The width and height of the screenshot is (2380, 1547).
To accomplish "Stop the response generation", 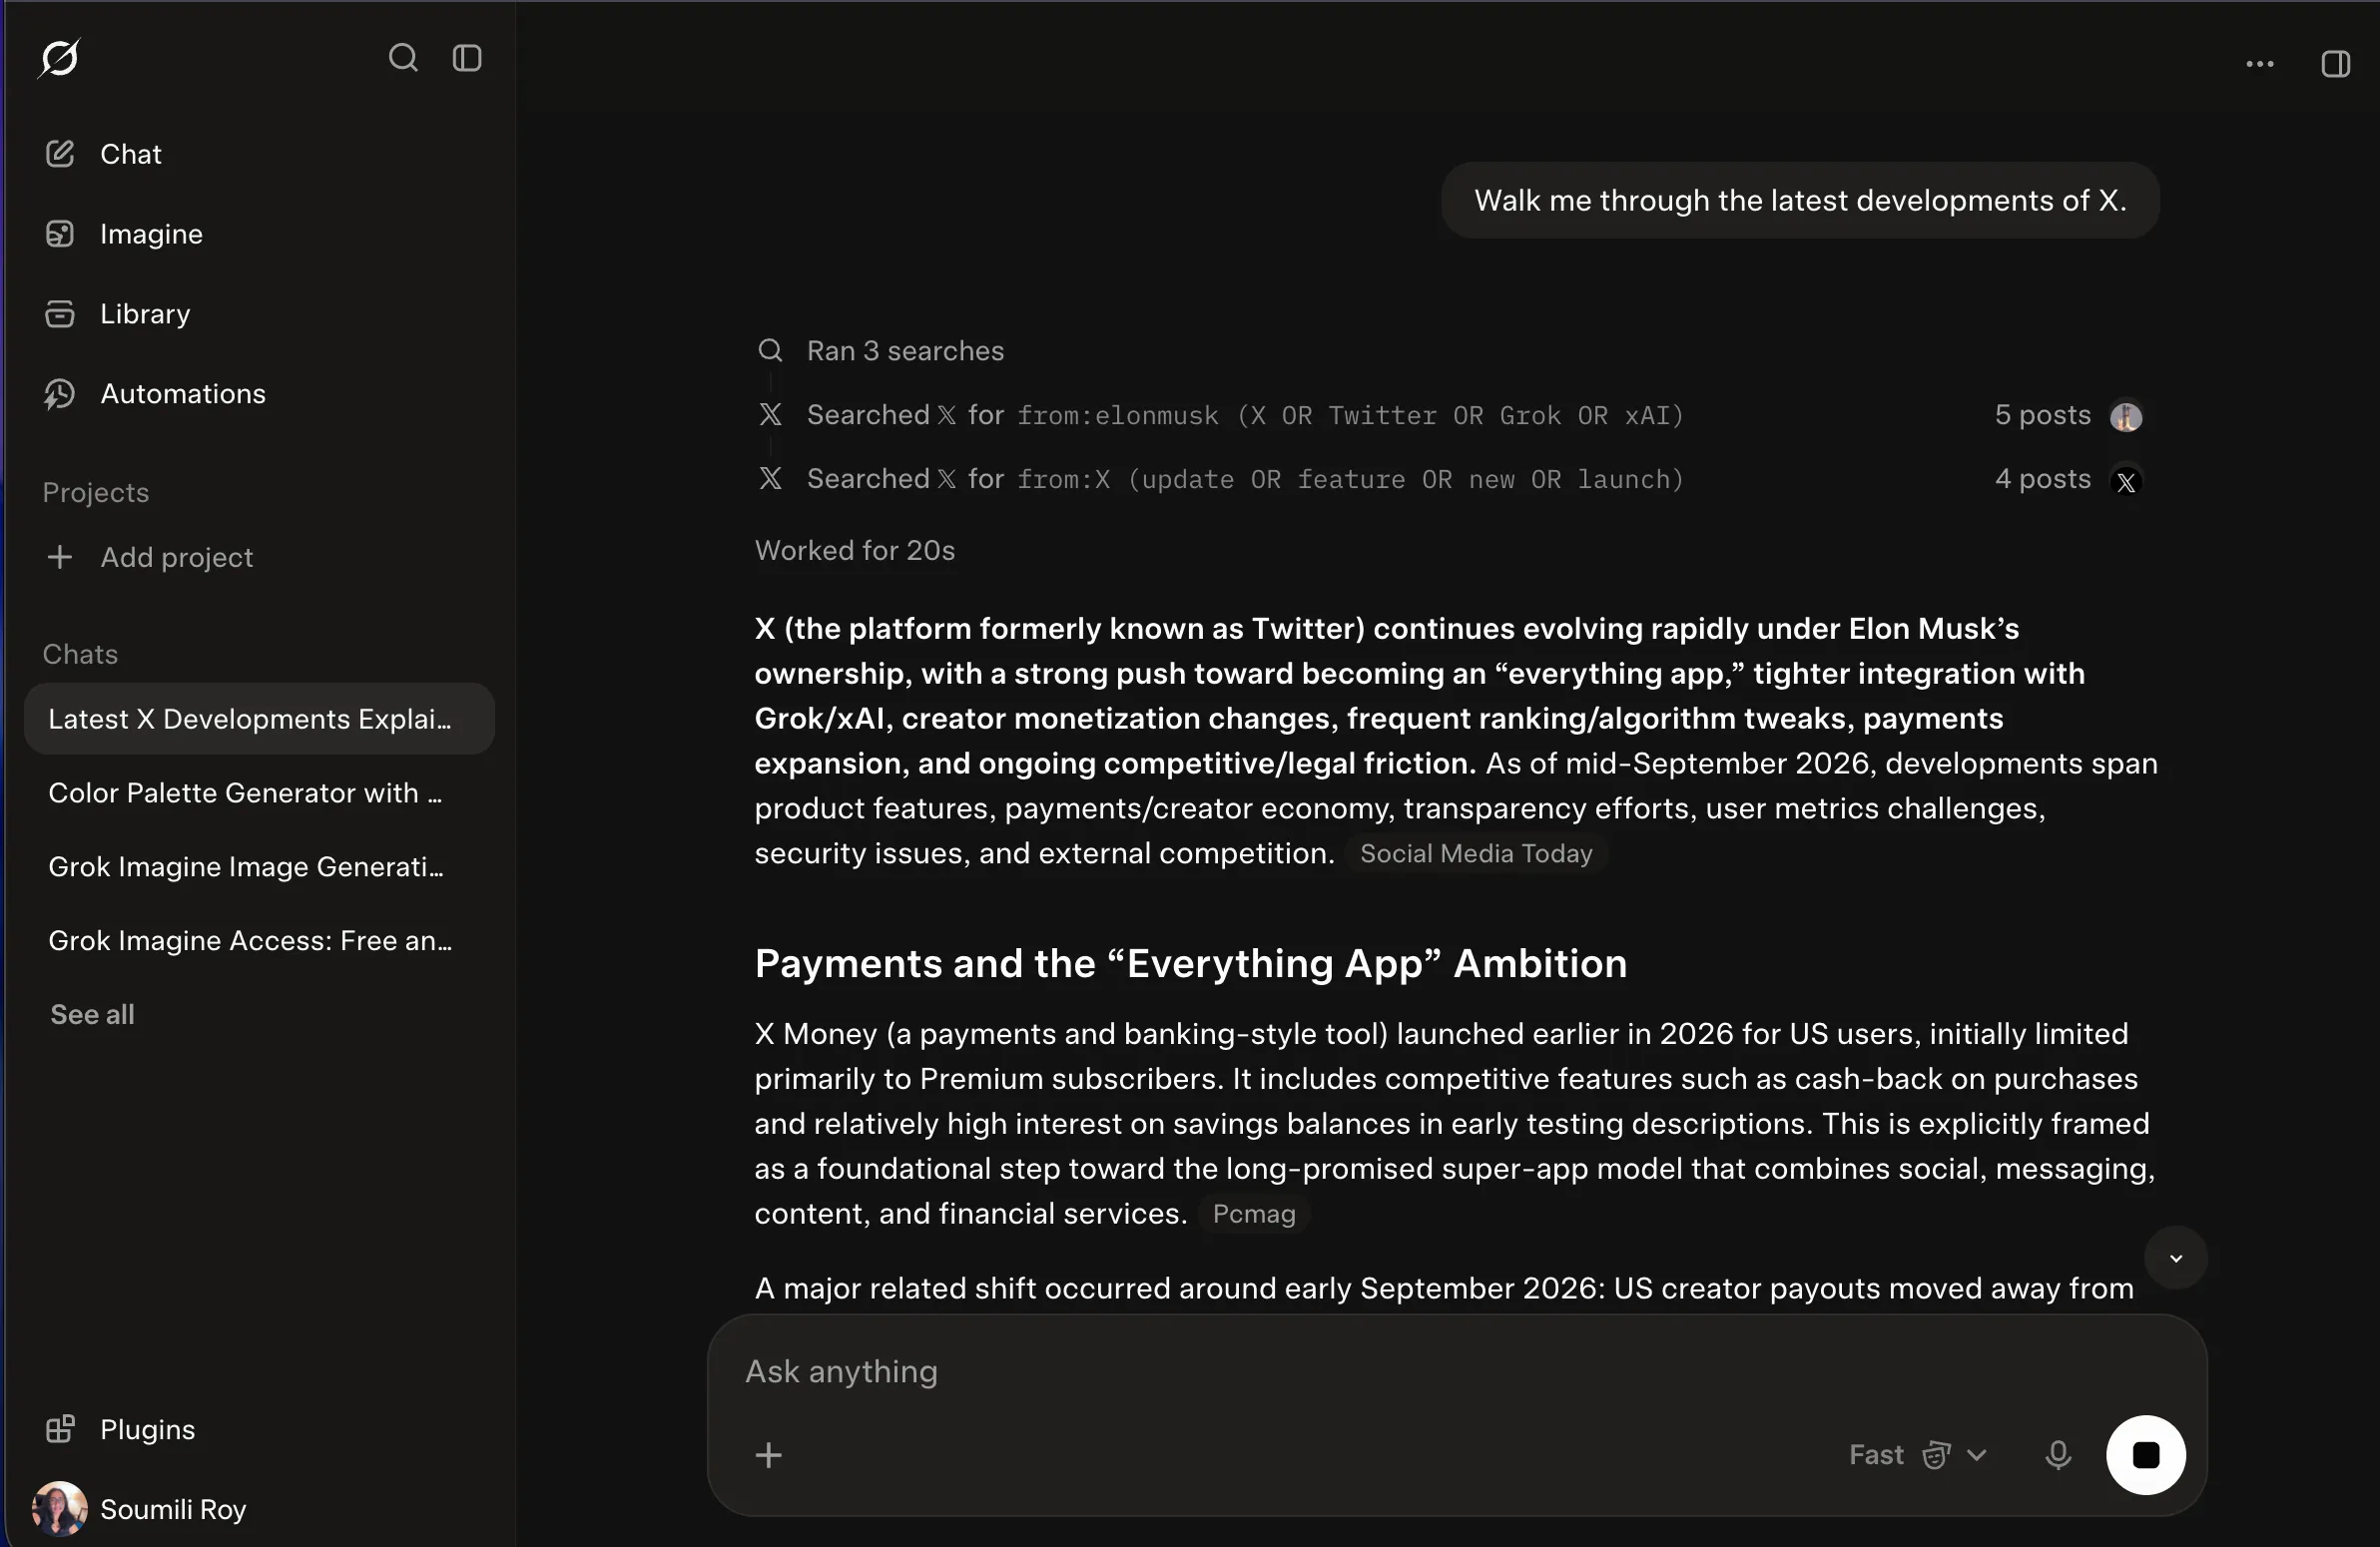I will [x=2145, y=1455].
